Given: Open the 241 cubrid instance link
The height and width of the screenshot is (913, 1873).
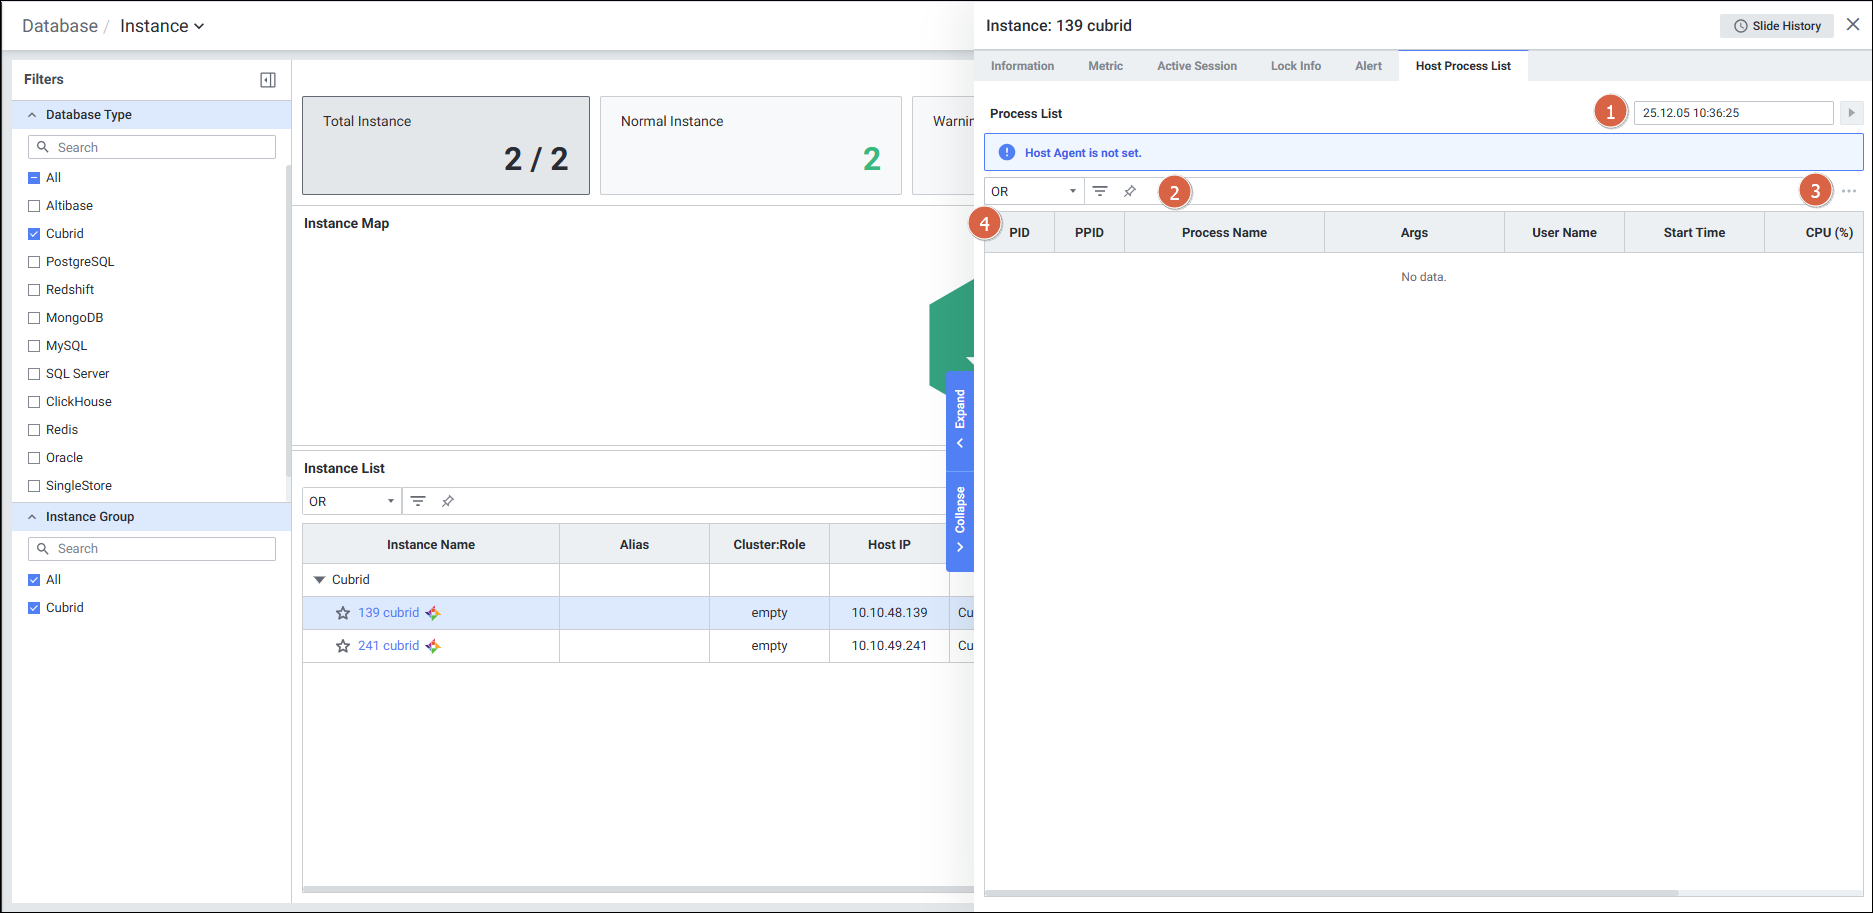Looking at the screenshot, I should pyautogui.click(x=388, y=646).
